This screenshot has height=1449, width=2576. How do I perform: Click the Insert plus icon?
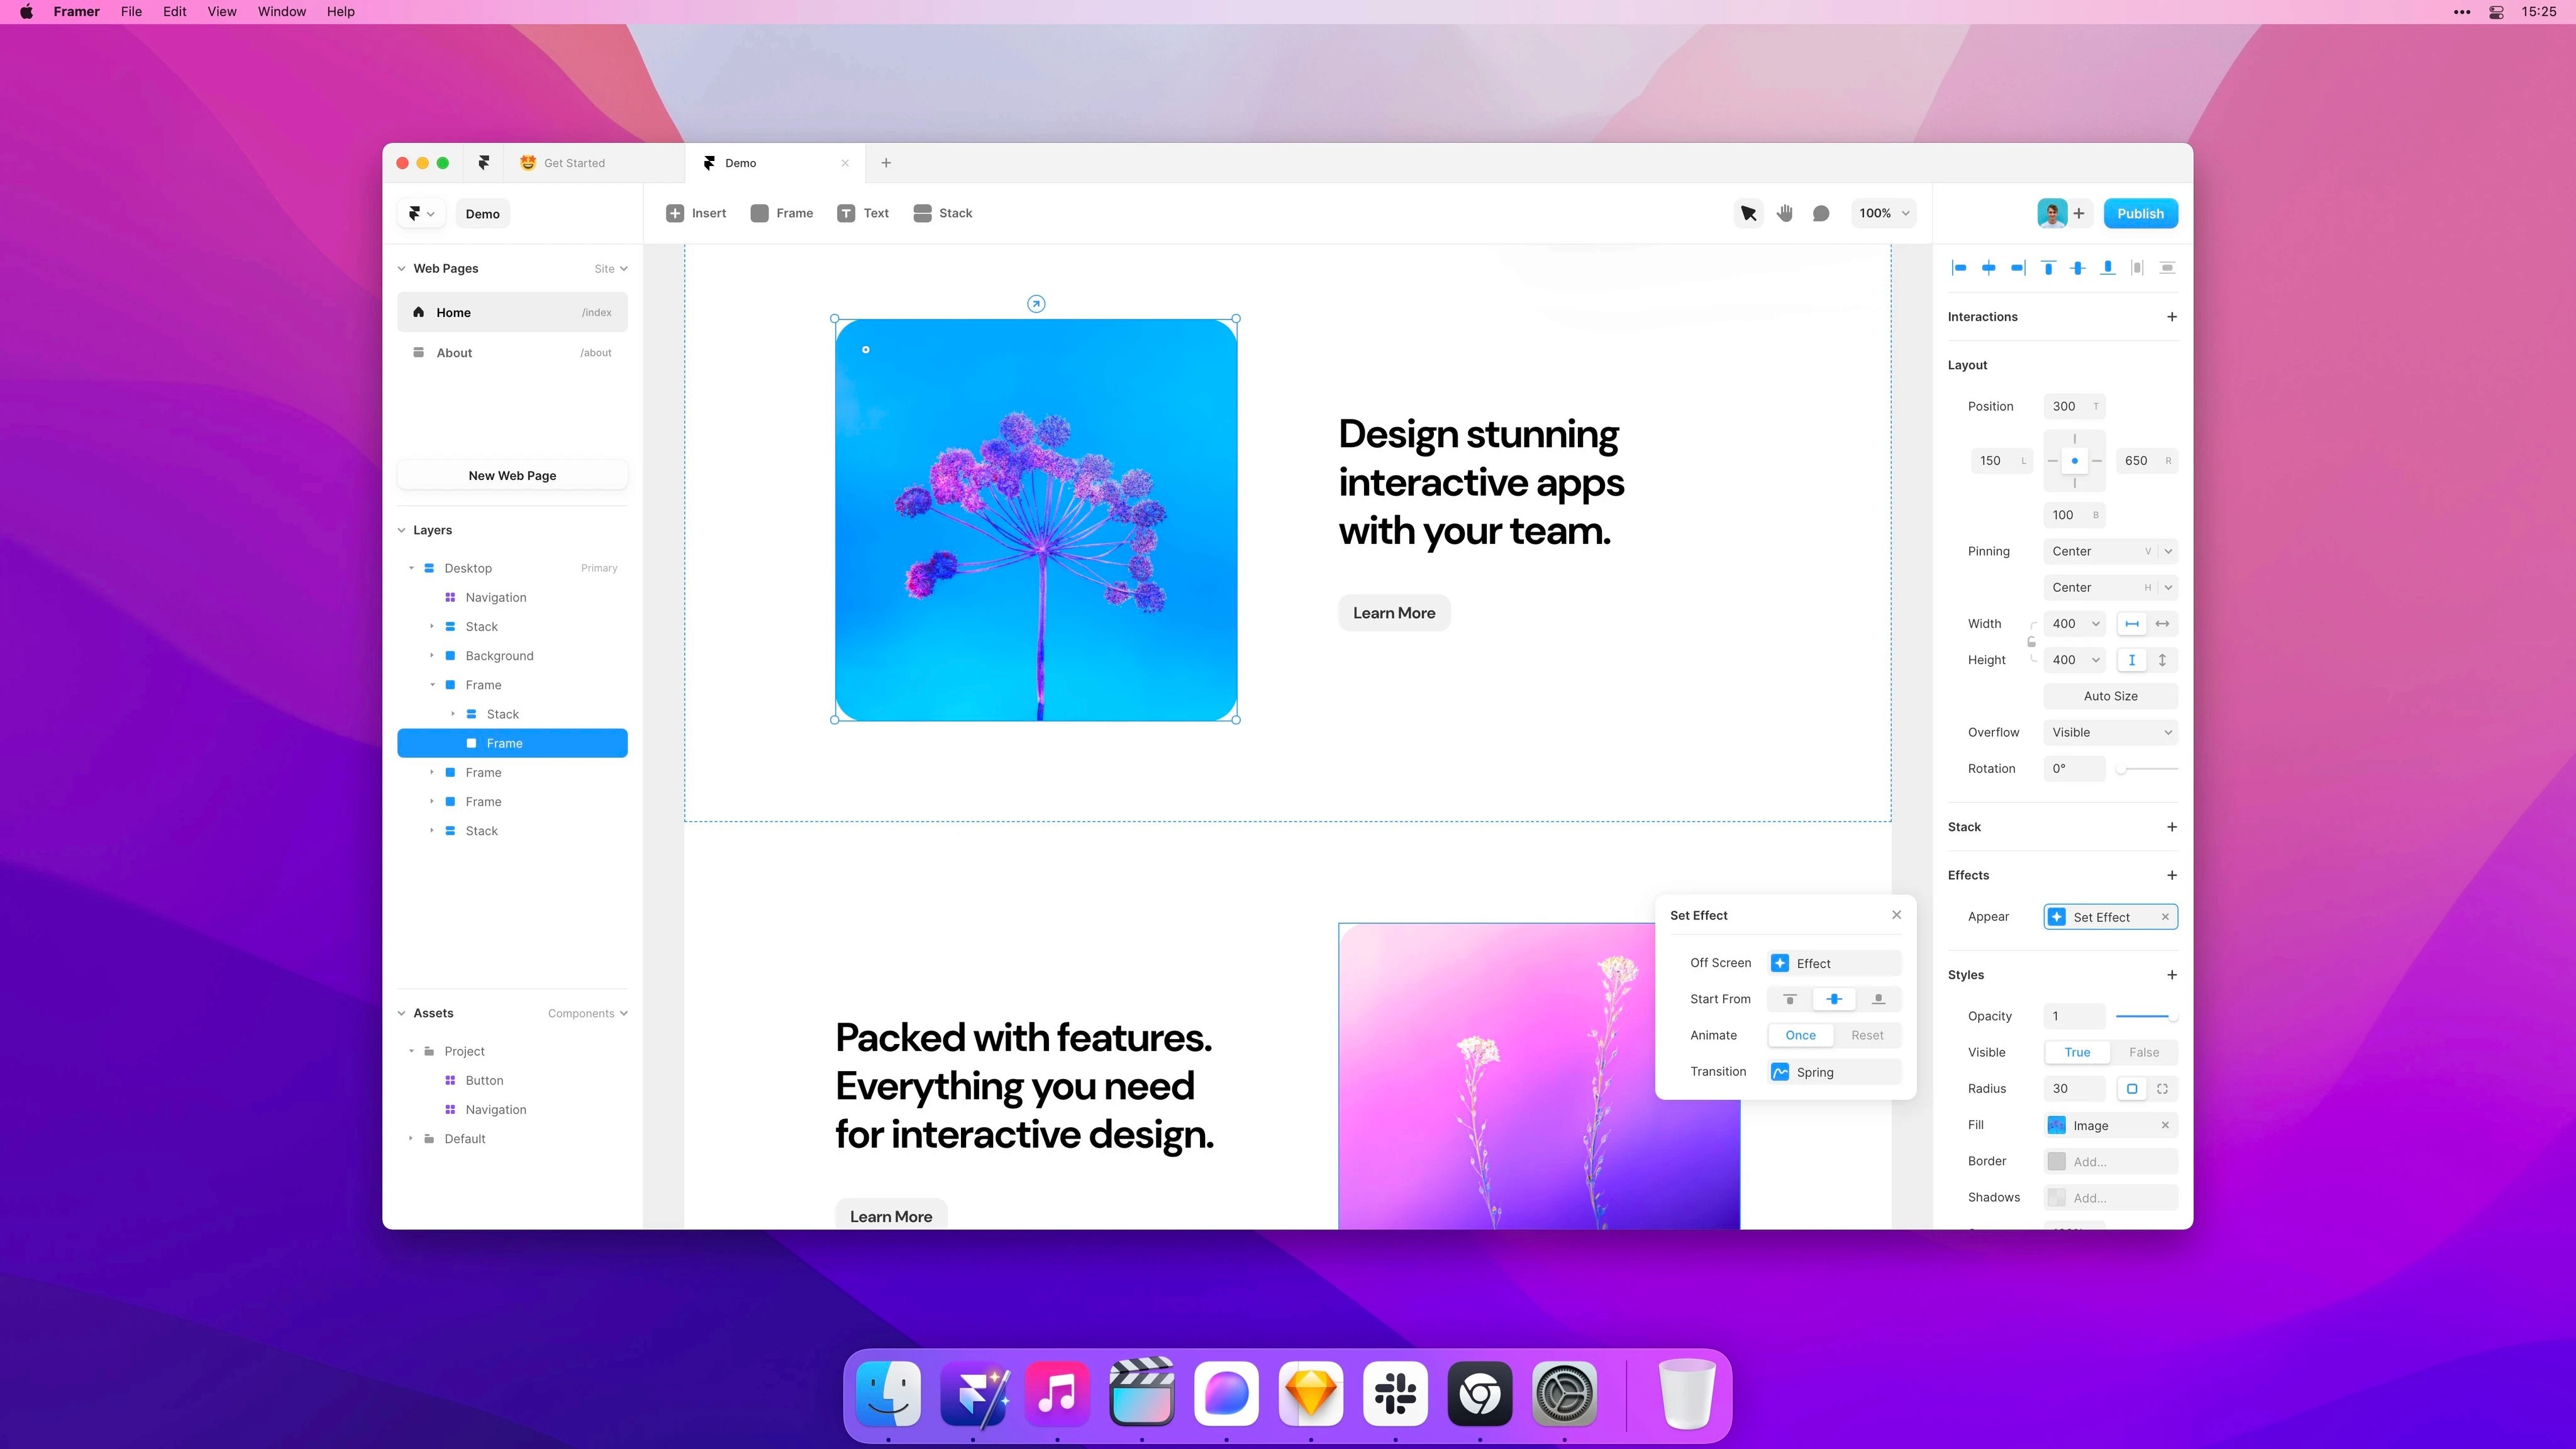(x=675, y=213)
